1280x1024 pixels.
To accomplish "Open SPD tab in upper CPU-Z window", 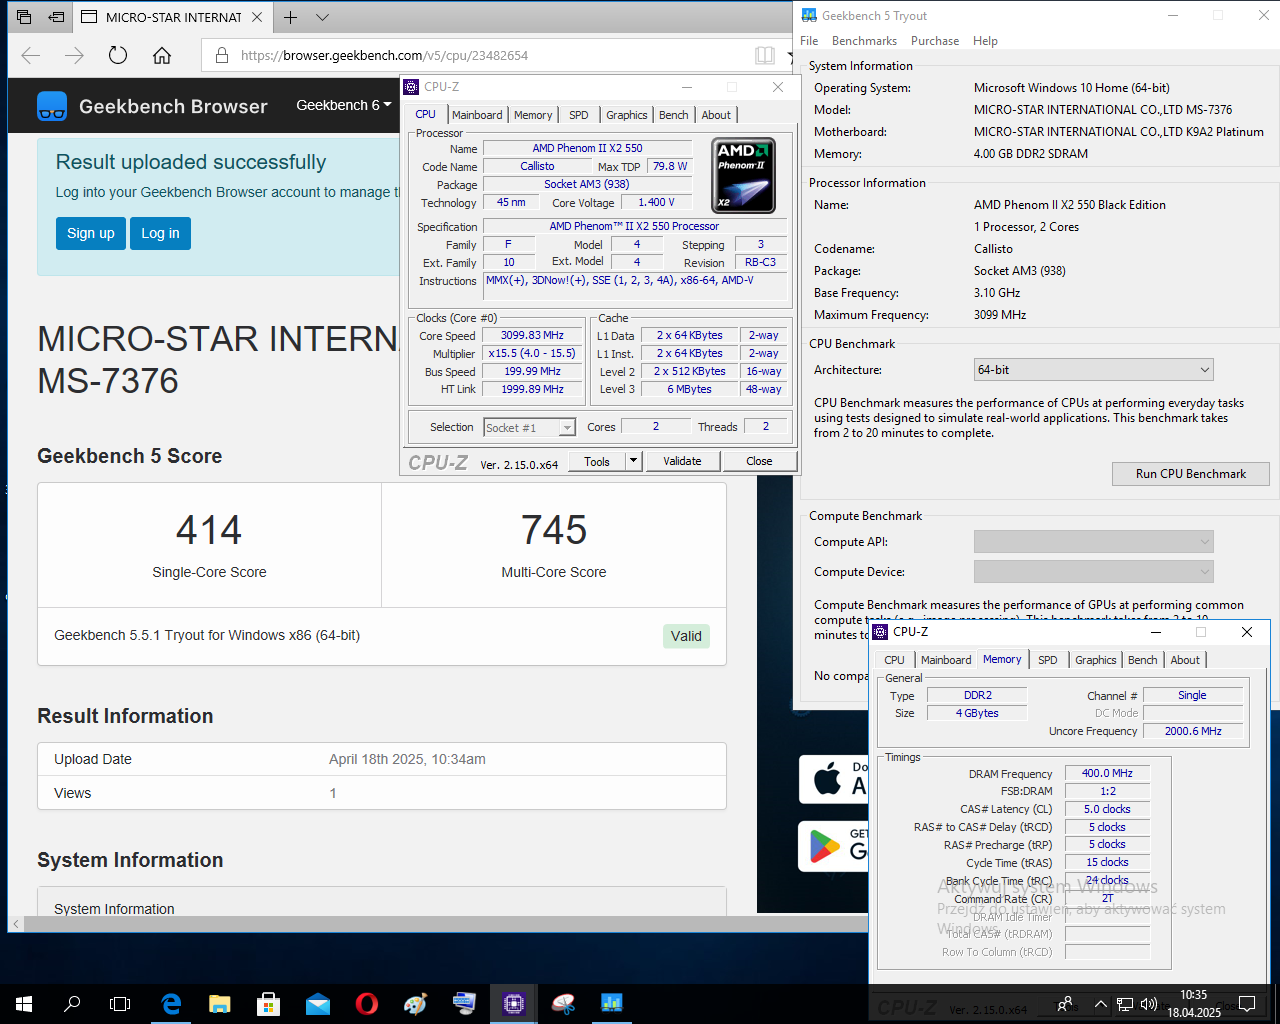I will click(x=579, y=115).
